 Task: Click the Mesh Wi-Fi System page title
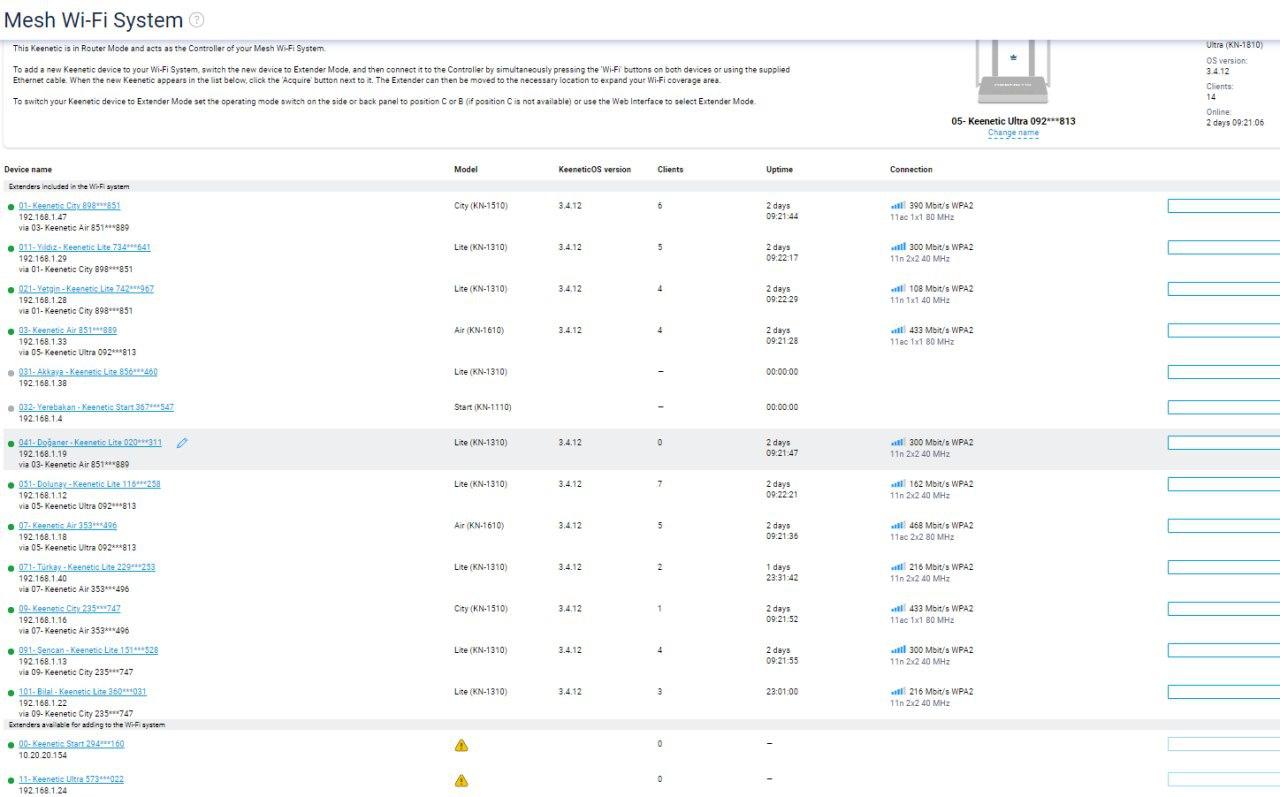94,20
